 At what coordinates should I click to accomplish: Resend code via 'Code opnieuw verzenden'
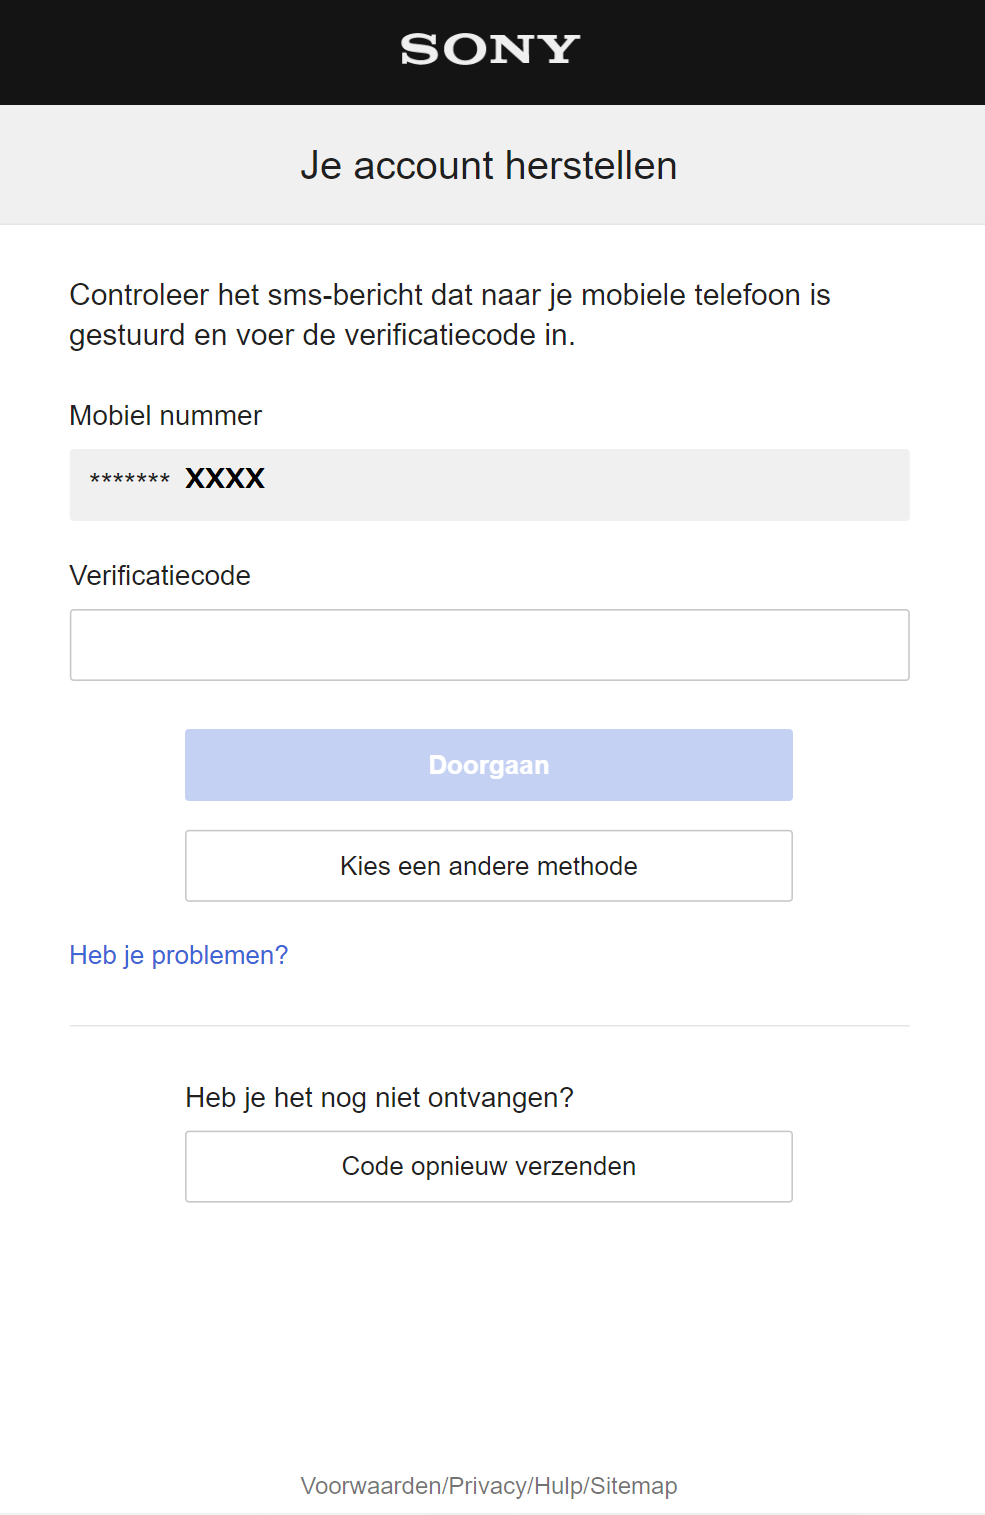[489, 1166]
